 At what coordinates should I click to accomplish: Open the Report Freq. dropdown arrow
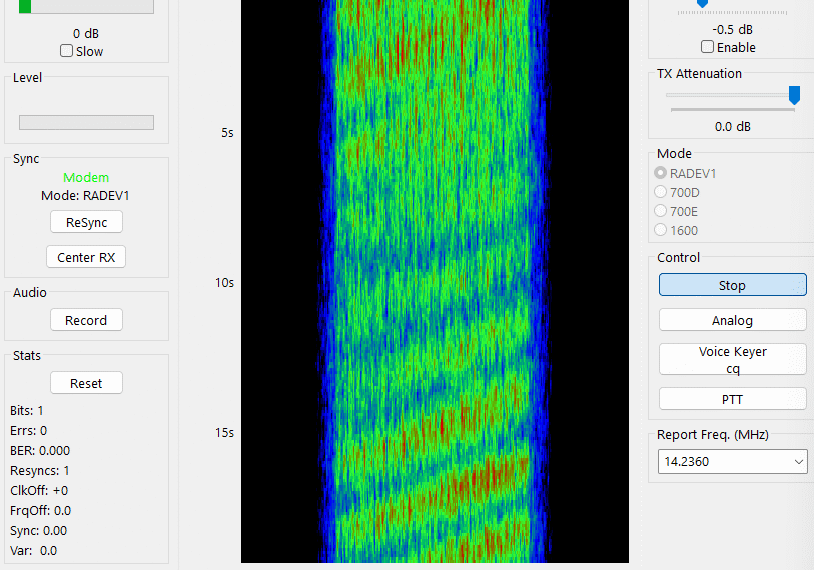coord(799,462)
